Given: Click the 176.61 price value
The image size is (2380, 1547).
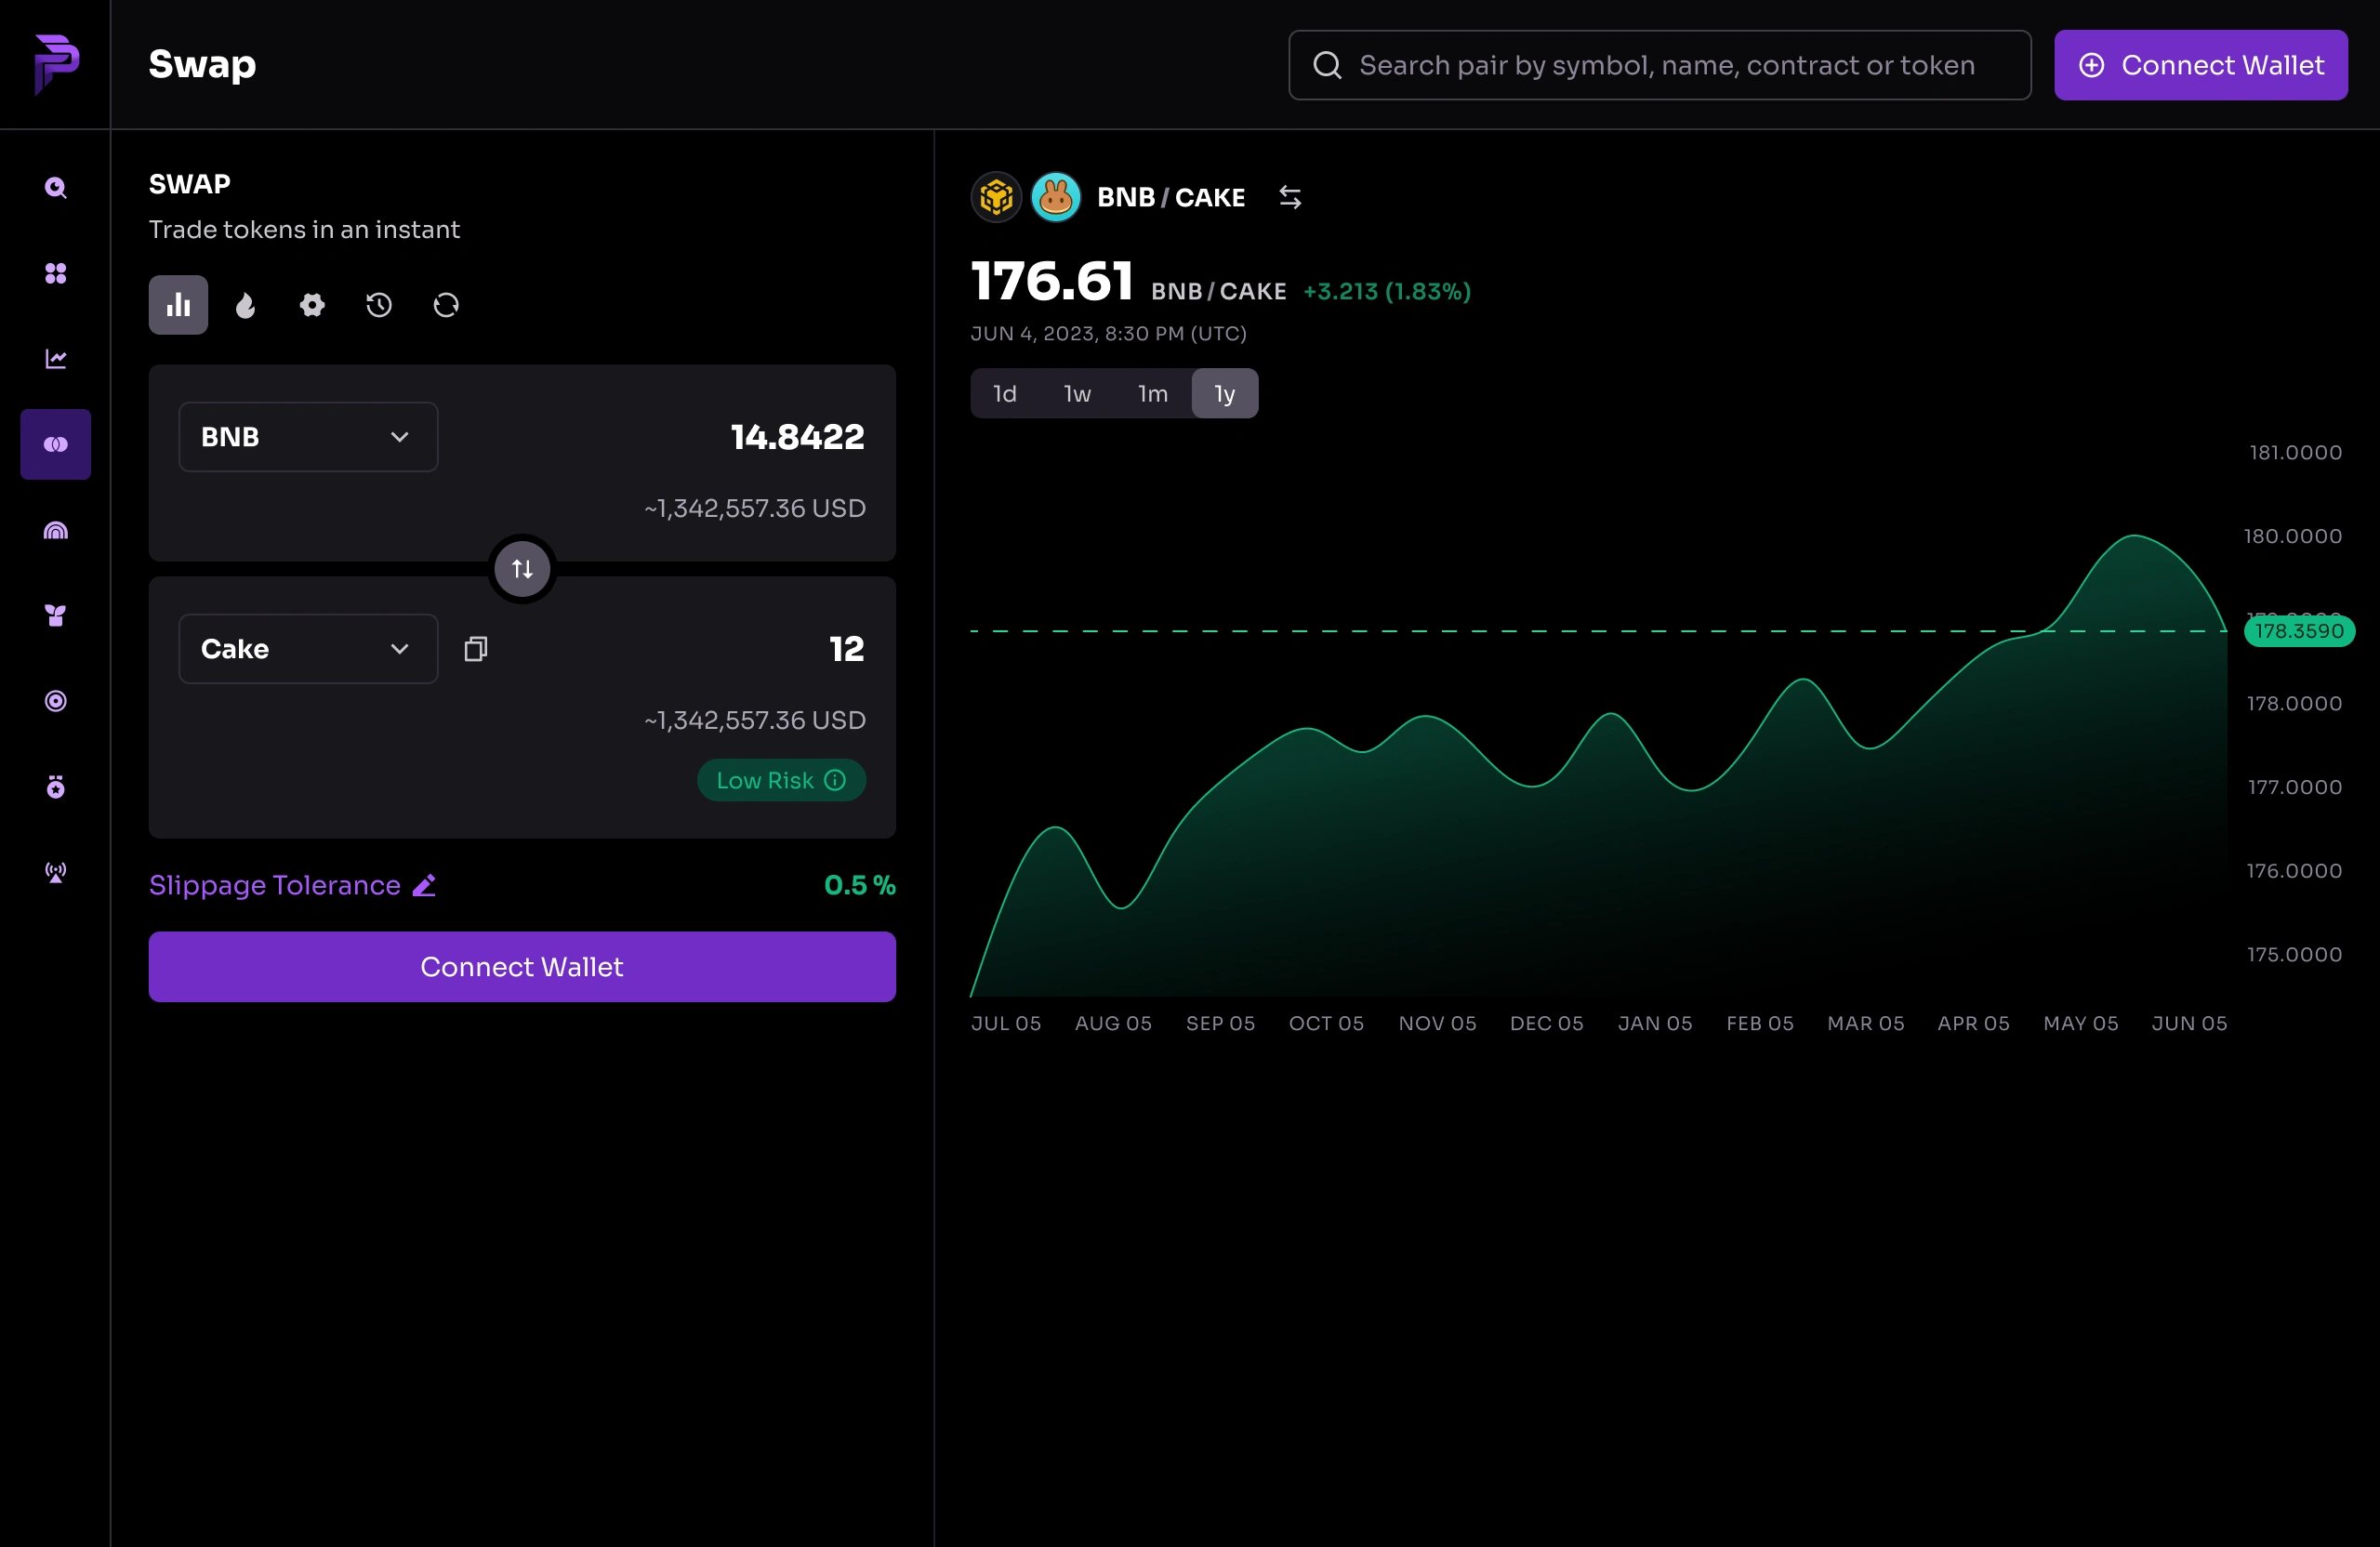Looking at the screenshot, I should (x=1051, y=281).
